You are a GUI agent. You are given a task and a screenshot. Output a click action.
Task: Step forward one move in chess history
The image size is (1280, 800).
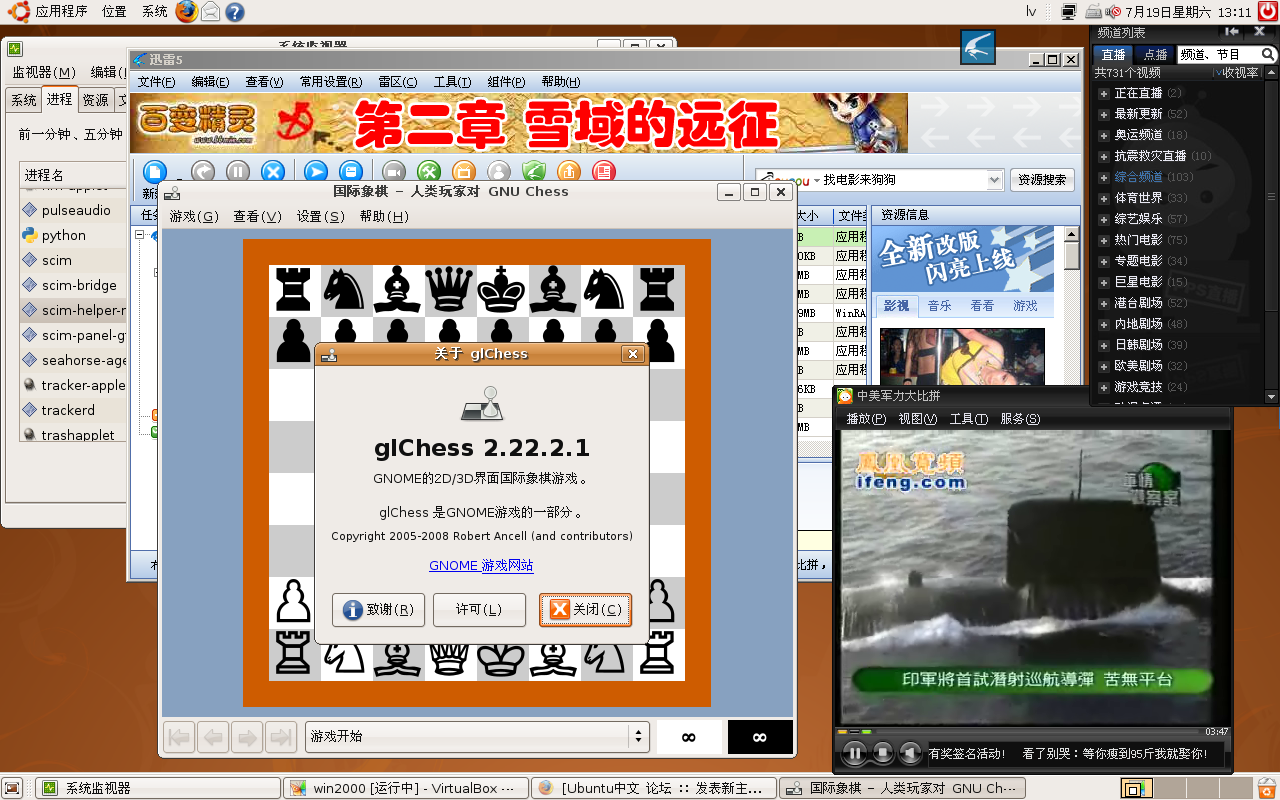click(x=246, y=738)
